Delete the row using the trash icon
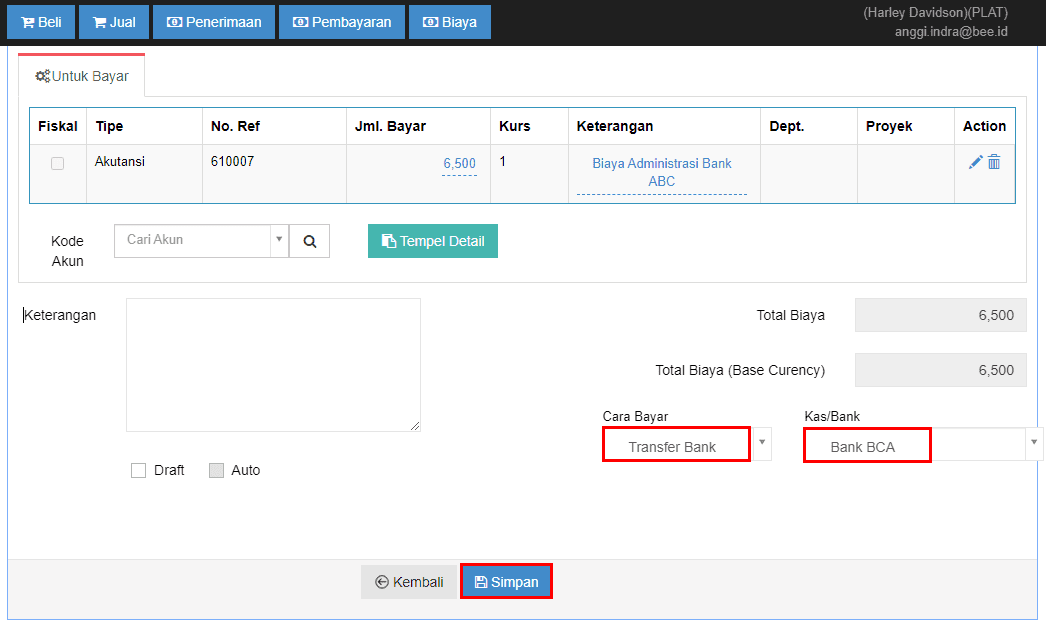Screen dimensions: 1046x625 994,162
